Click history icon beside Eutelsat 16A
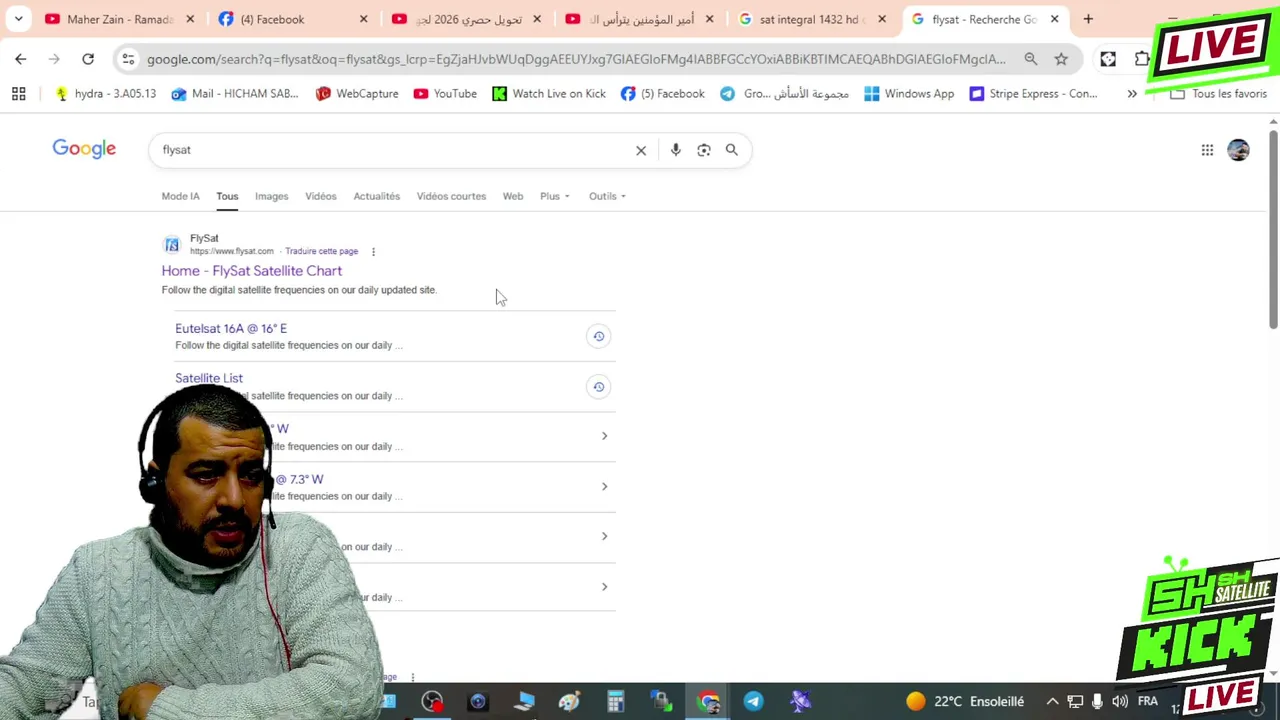The width and height of the screenshot is (1280, 720). point(598,336)
